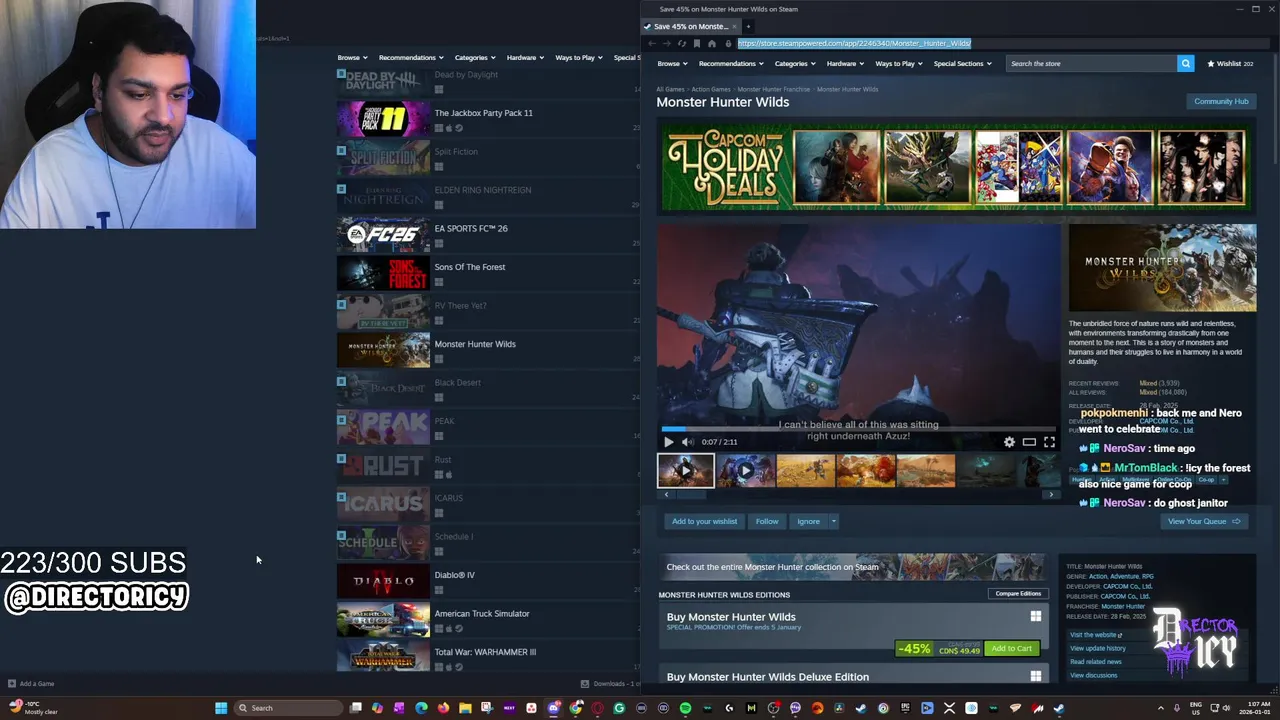
Task: Open 'All Games' breadcrumb link
Action: (x=670, y=89)
